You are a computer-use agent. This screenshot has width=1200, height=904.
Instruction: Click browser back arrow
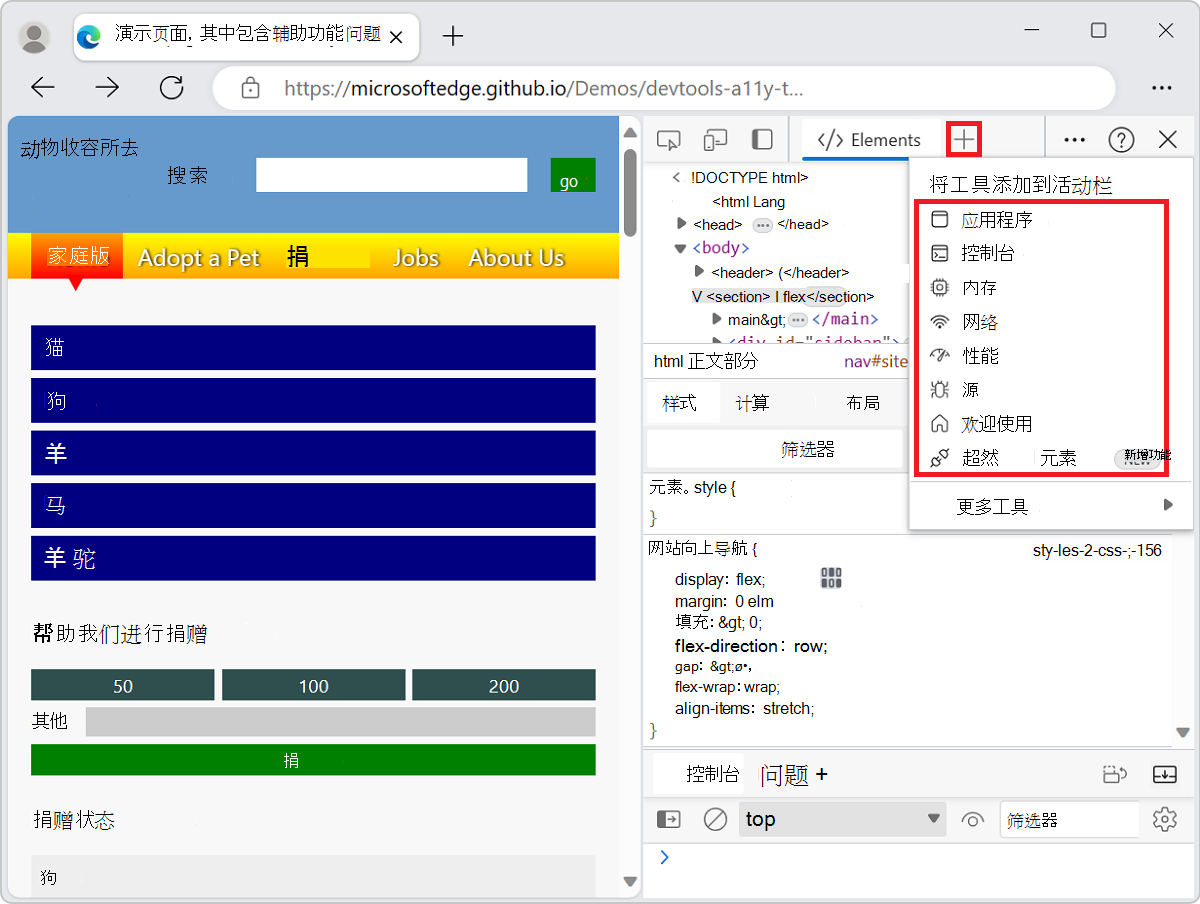click(42, 87)
